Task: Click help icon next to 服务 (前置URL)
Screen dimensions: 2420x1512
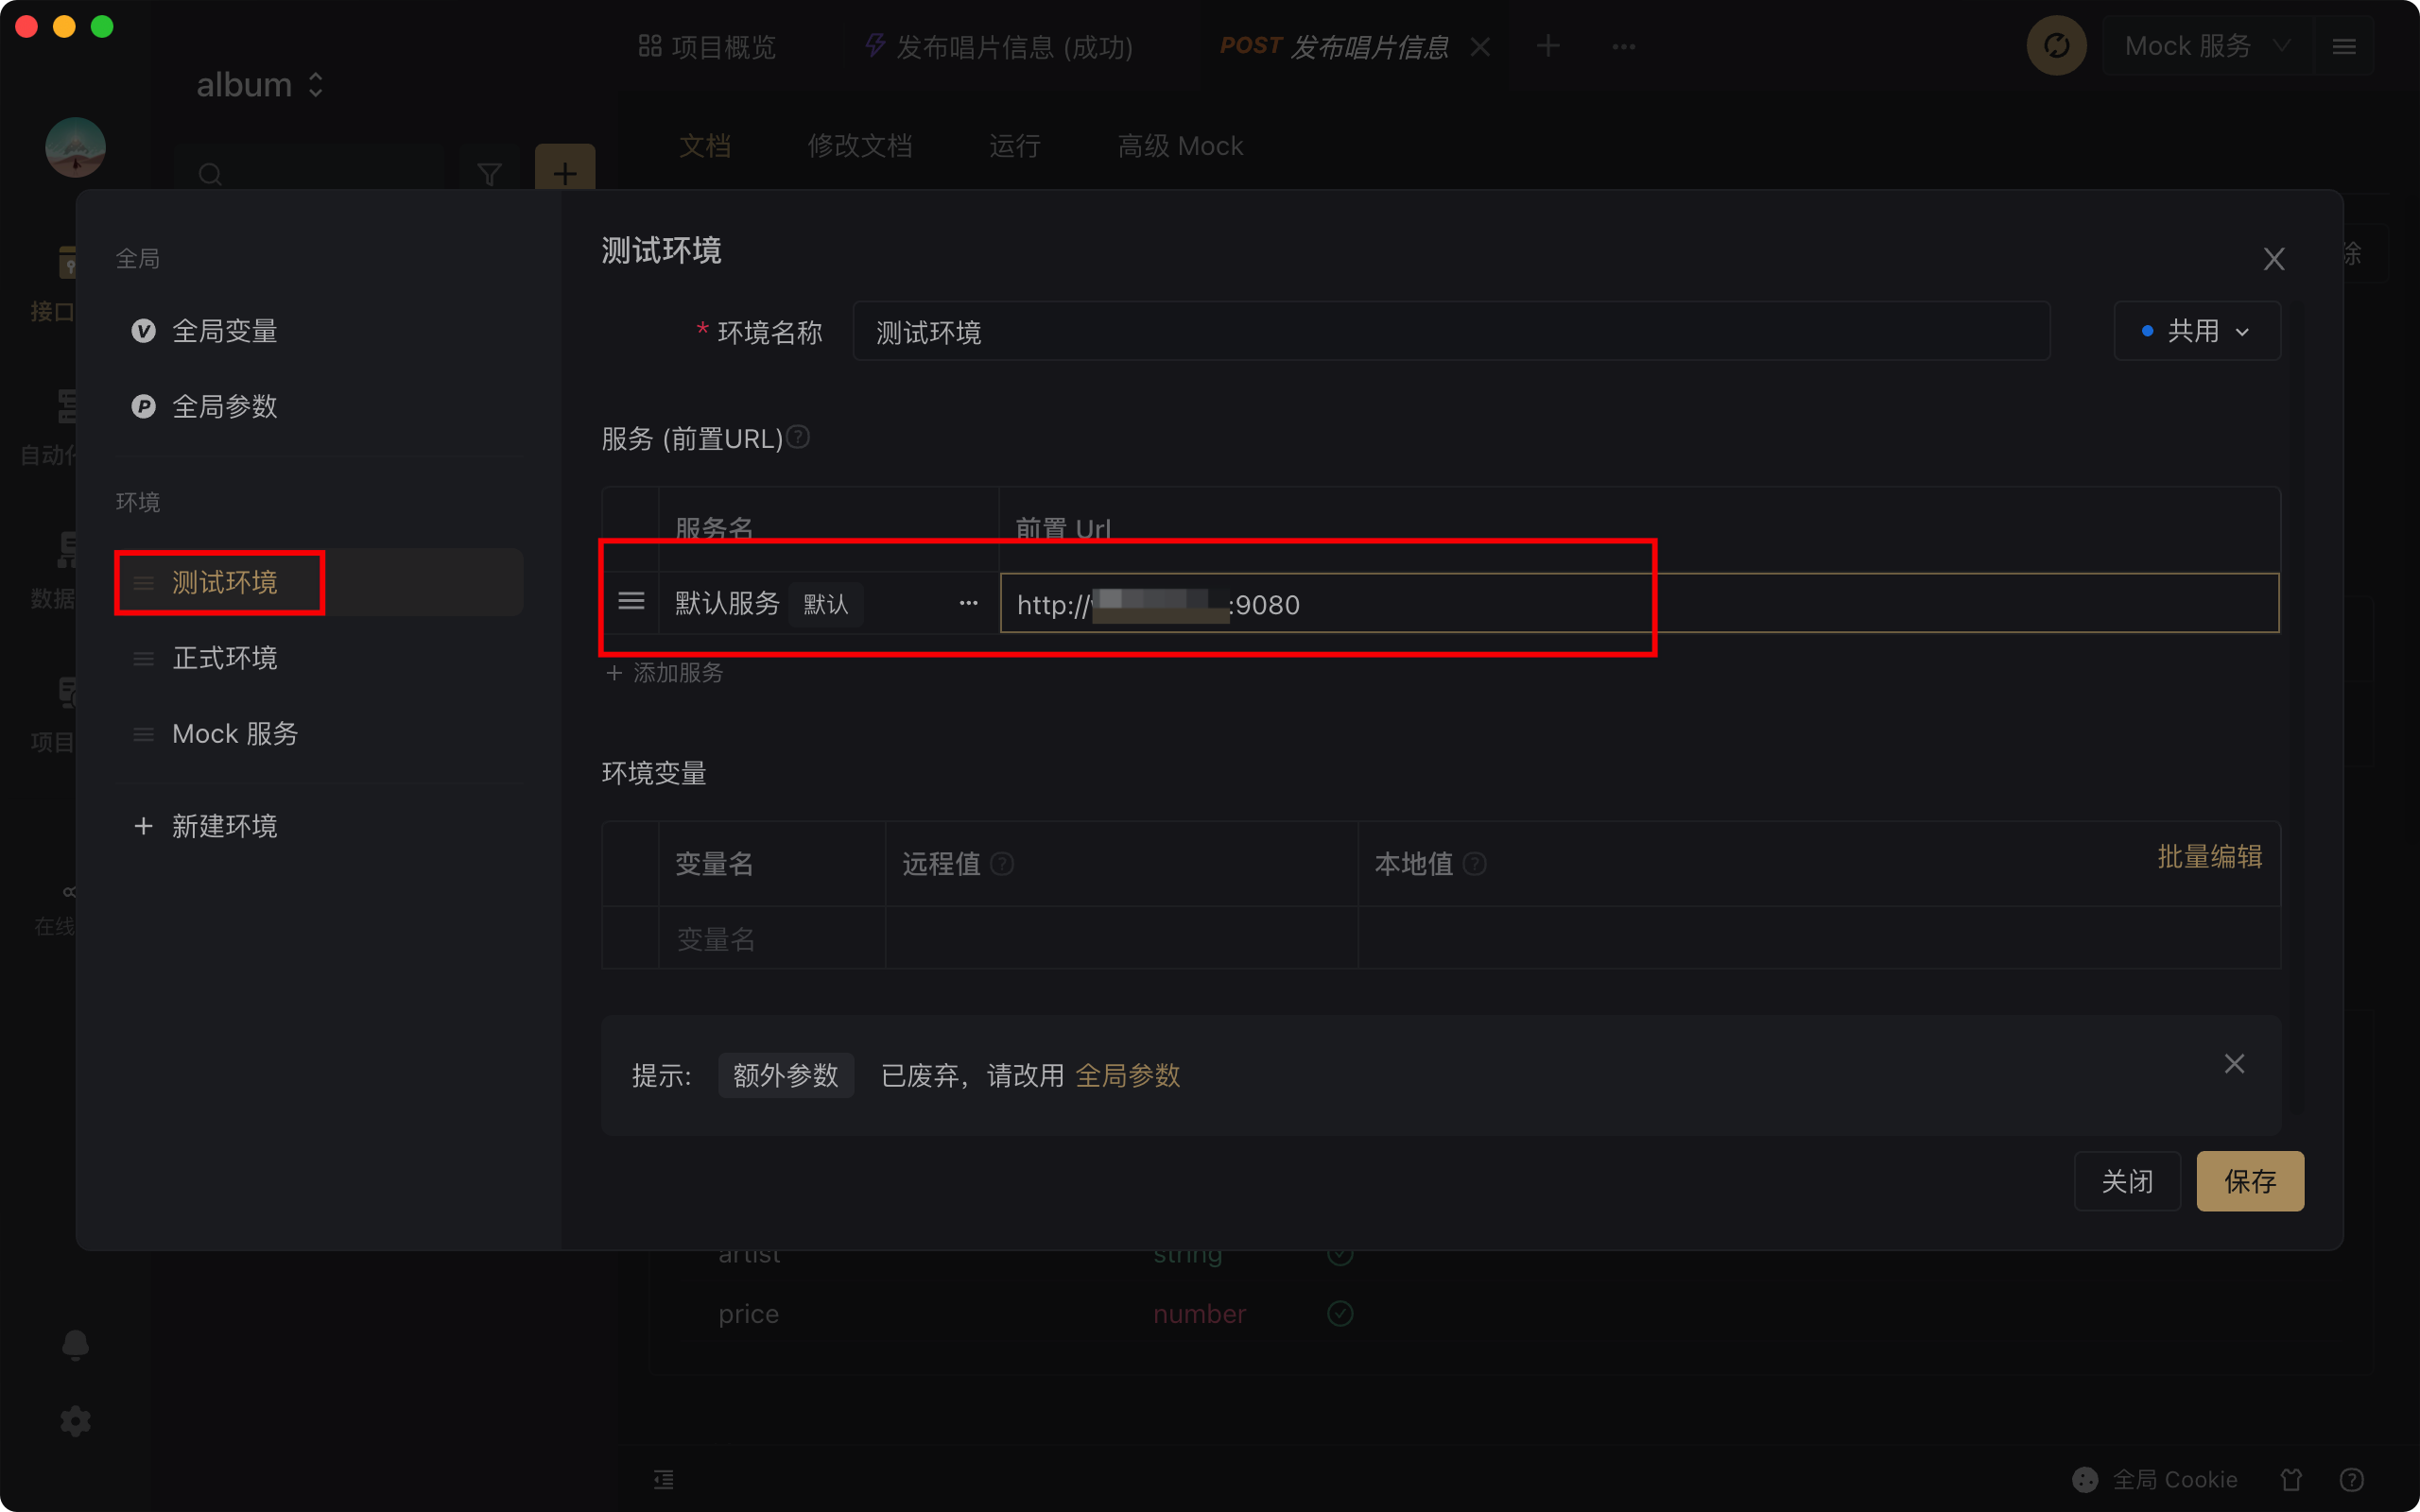Action: coord(798,437)
